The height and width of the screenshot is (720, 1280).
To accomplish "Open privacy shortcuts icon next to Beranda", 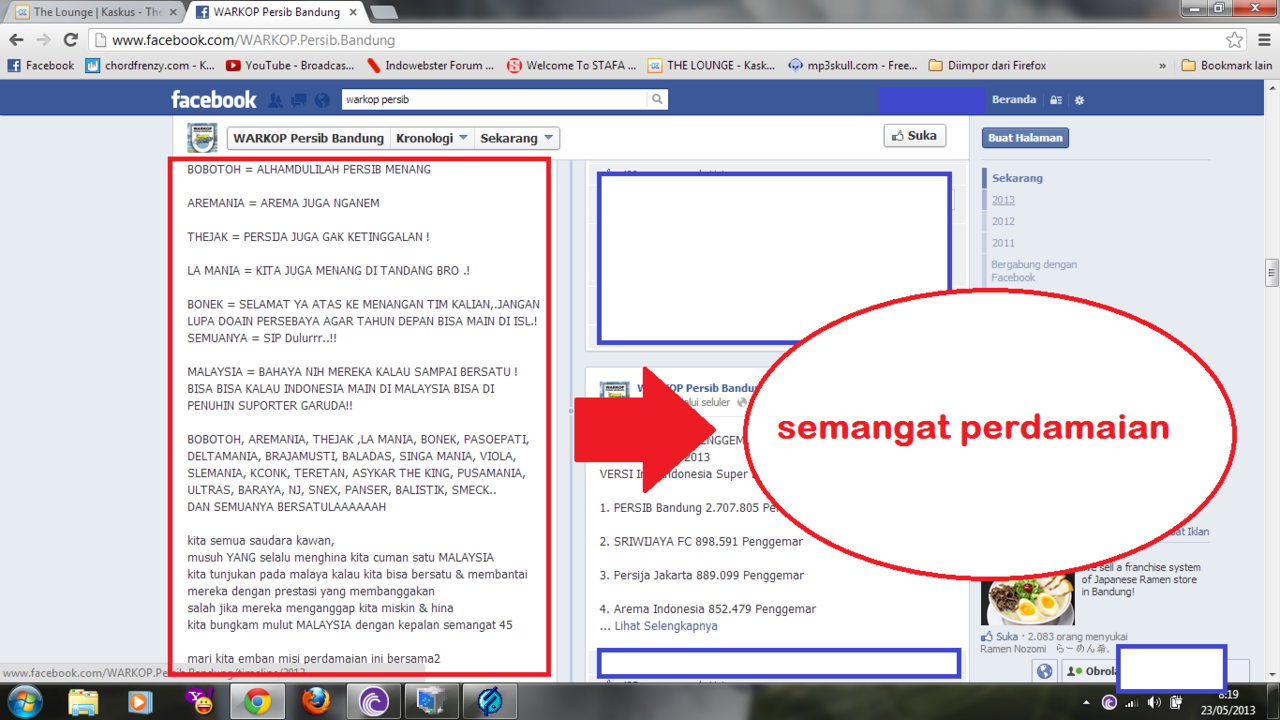I will [1056, 100].
